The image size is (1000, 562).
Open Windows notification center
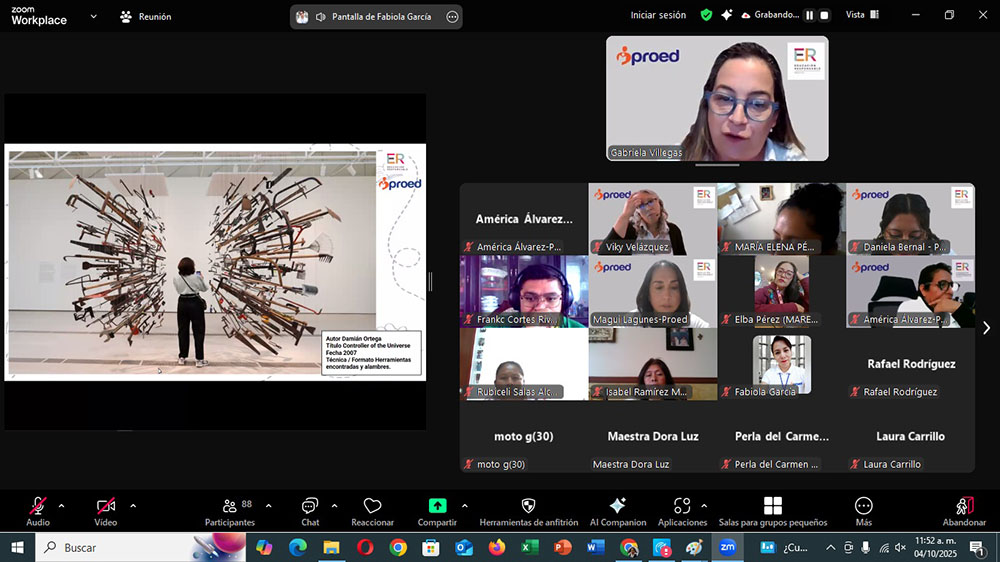[977, 547]
